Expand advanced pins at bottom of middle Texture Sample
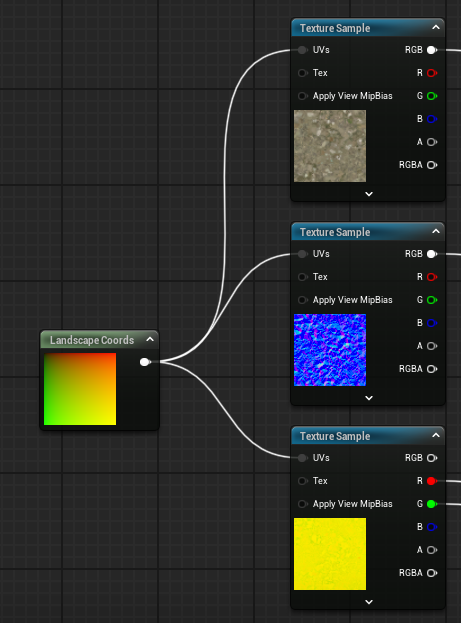The height and width of the screenshot is (623, 461). pyautogui.click(x=369, y=398)
